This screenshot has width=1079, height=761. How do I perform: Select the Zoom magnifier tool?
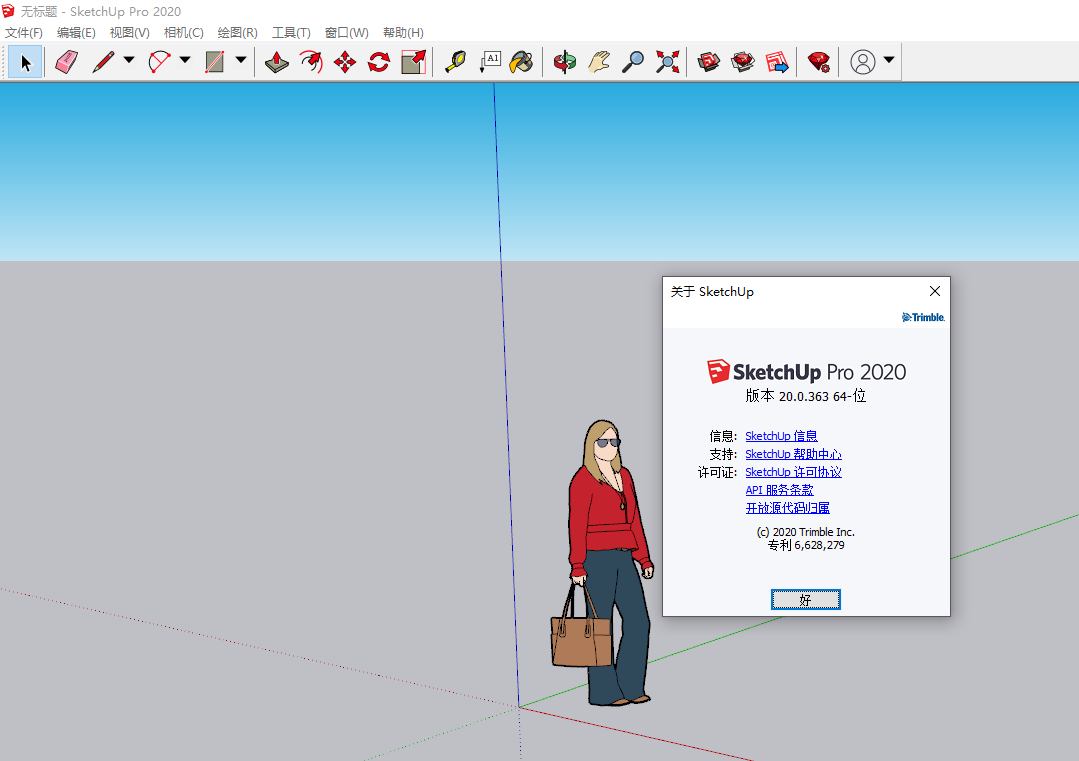click(x=632, y=62)
